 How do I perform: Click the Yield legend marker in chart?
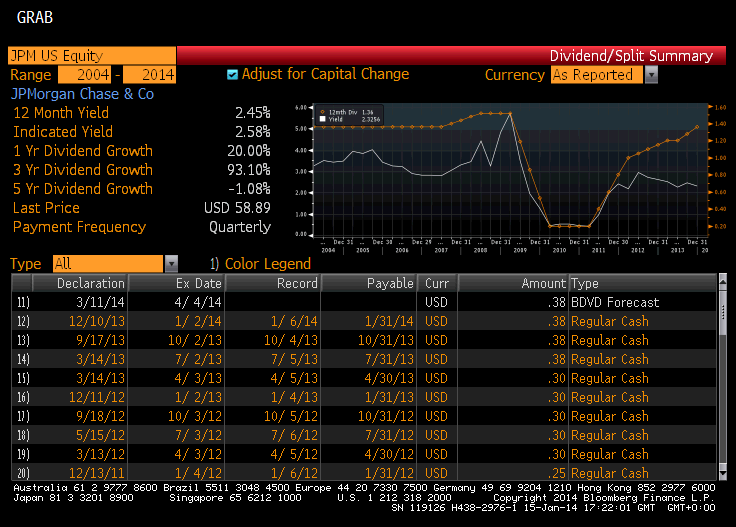point(323,119)
